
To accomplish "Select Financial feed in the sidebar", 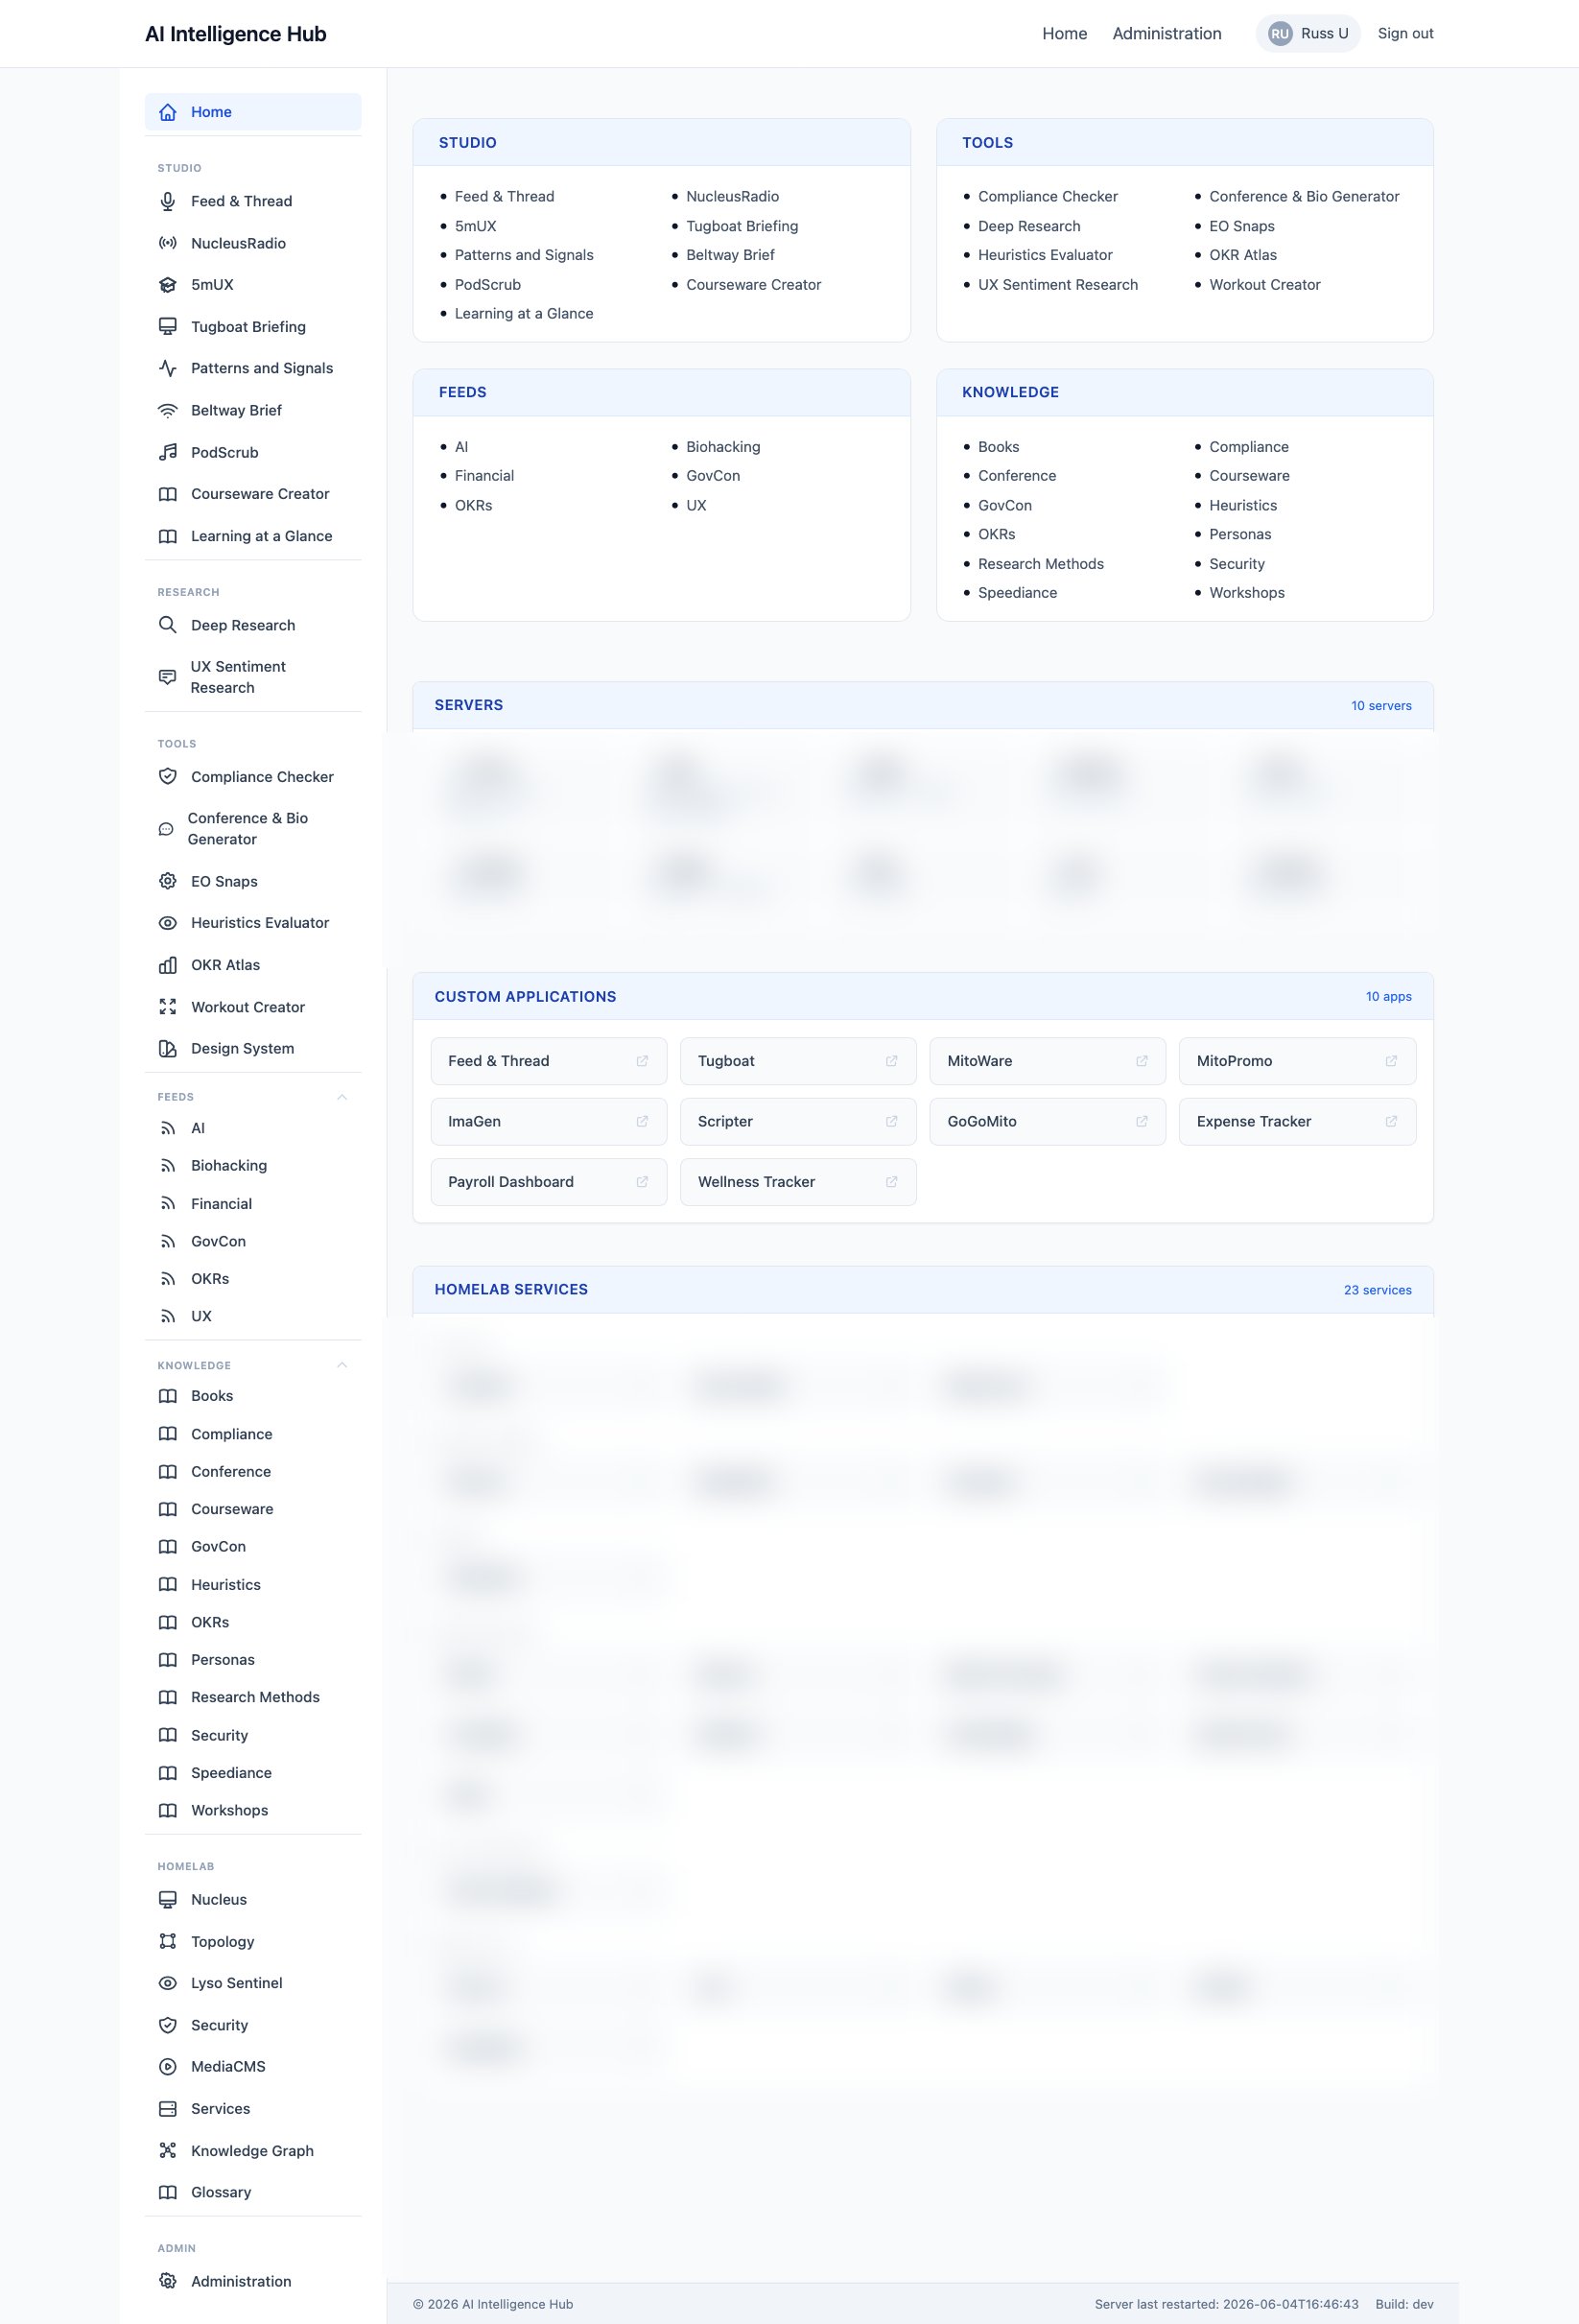I will coord(253,1204).
